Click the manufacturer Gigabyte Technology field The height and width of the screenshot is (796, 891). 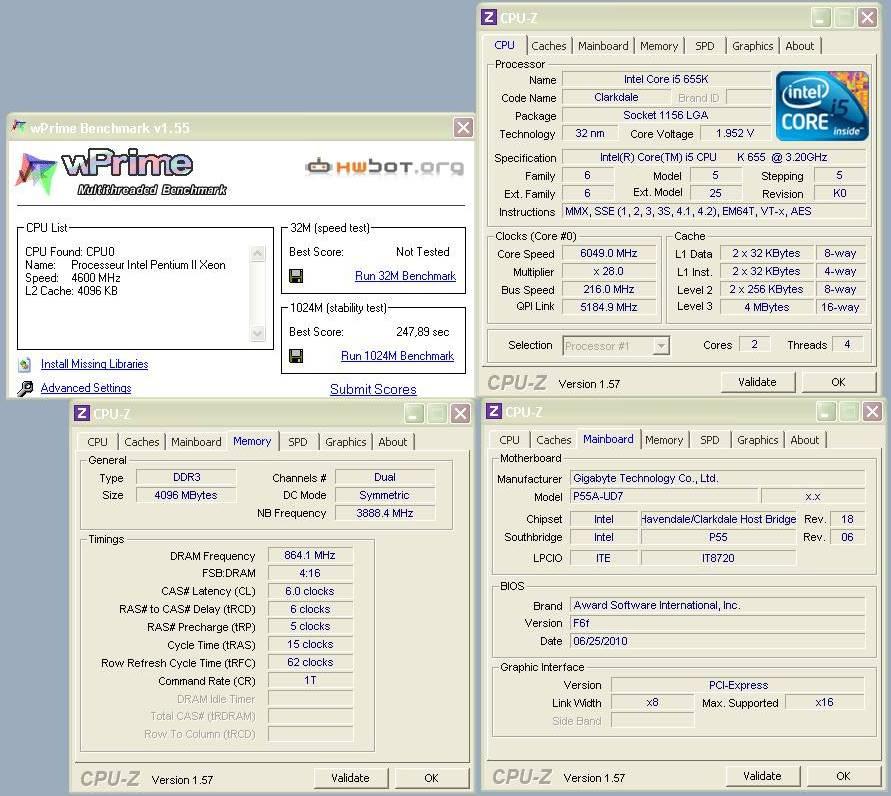coord(717,478)
